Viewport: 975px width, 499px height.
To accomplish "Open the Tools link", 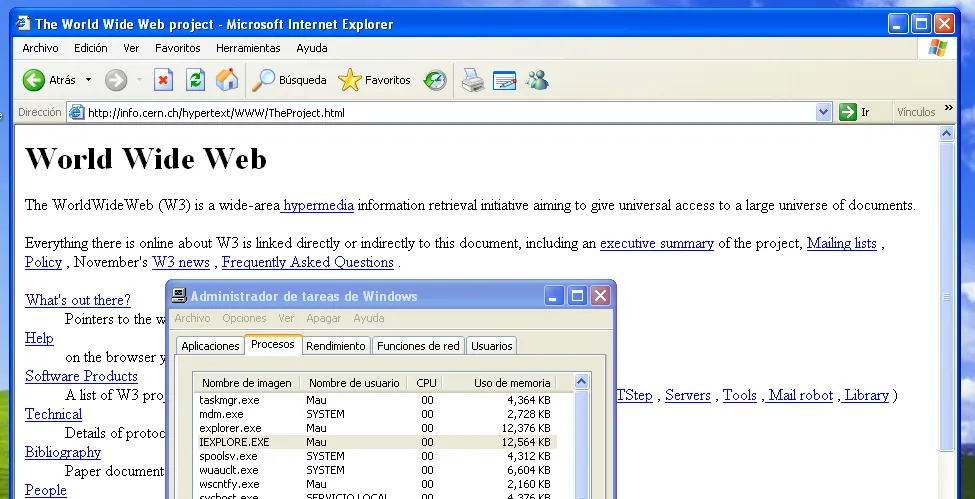I will coord(739,395).
